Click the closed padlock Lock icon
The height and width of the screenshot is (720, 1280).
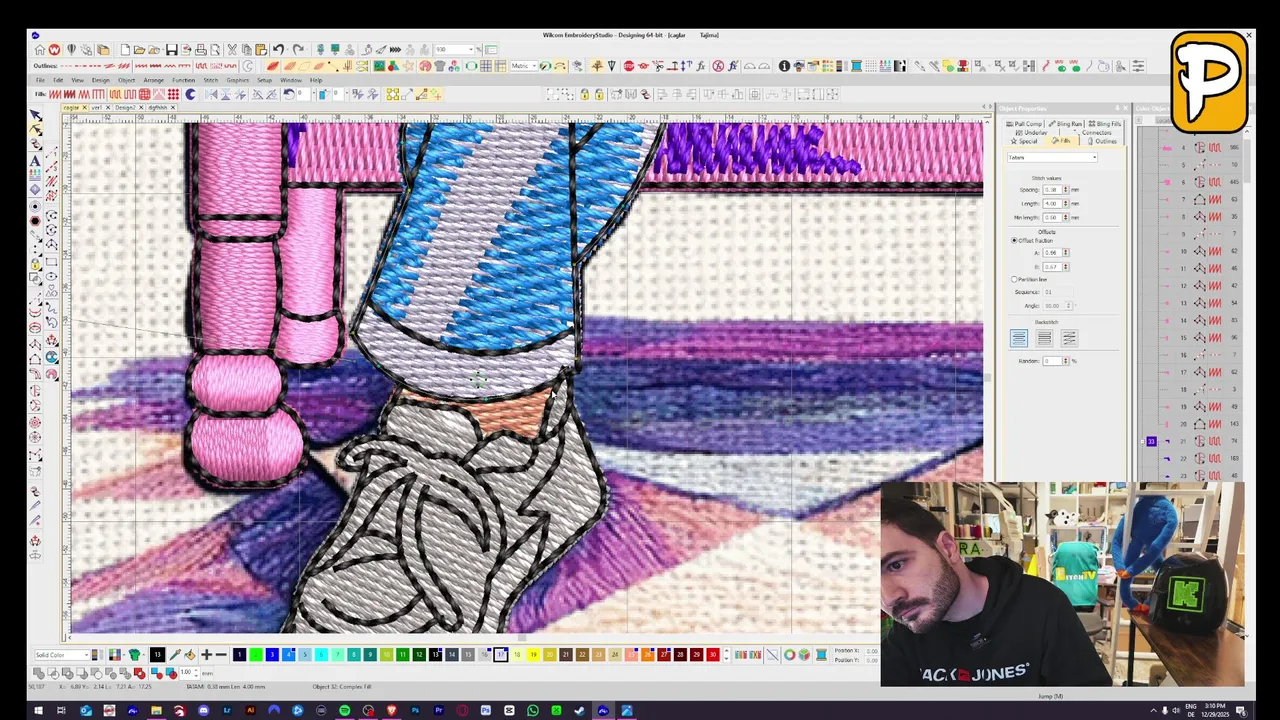[585, 94]
